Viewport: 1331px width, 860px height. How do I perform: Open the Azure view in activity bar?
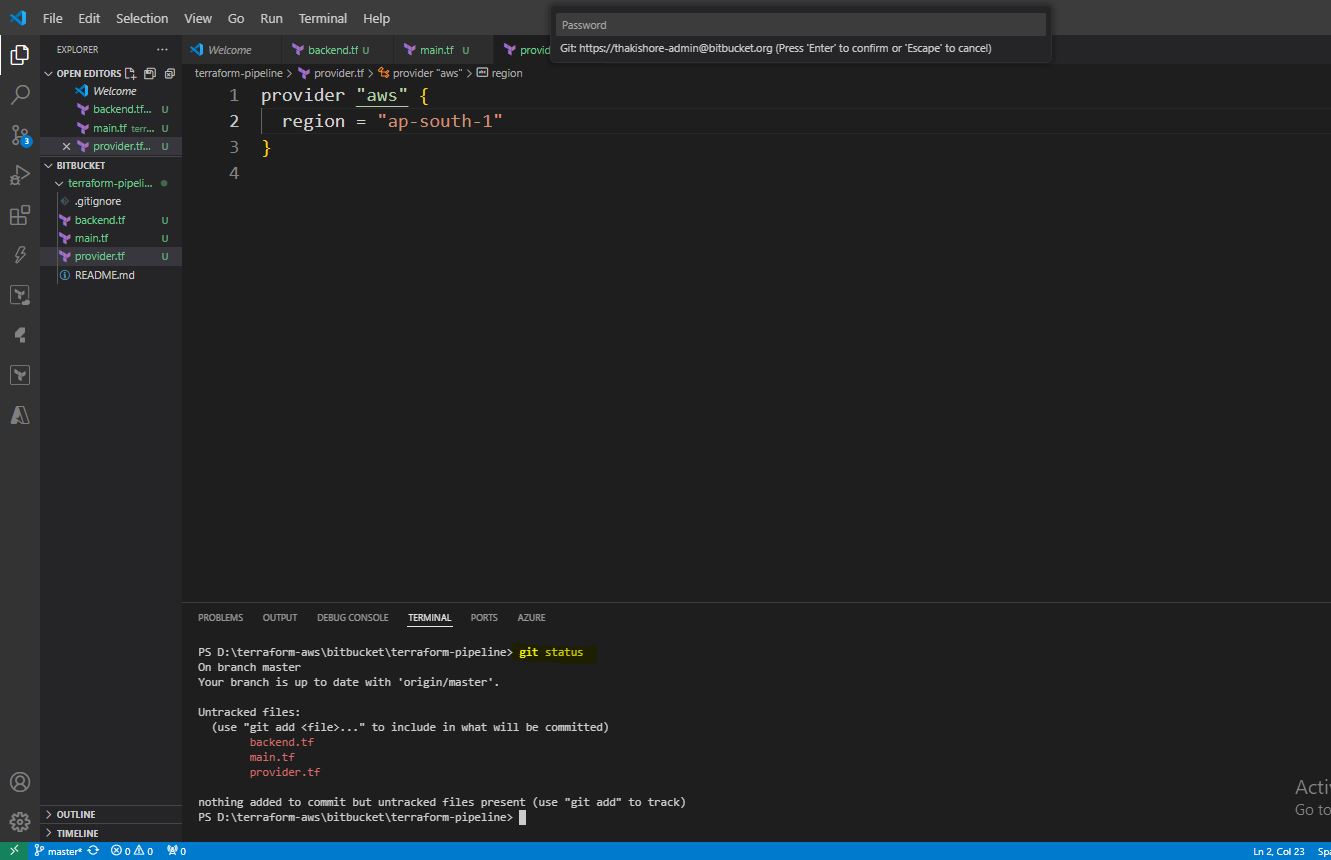(19, 415)
